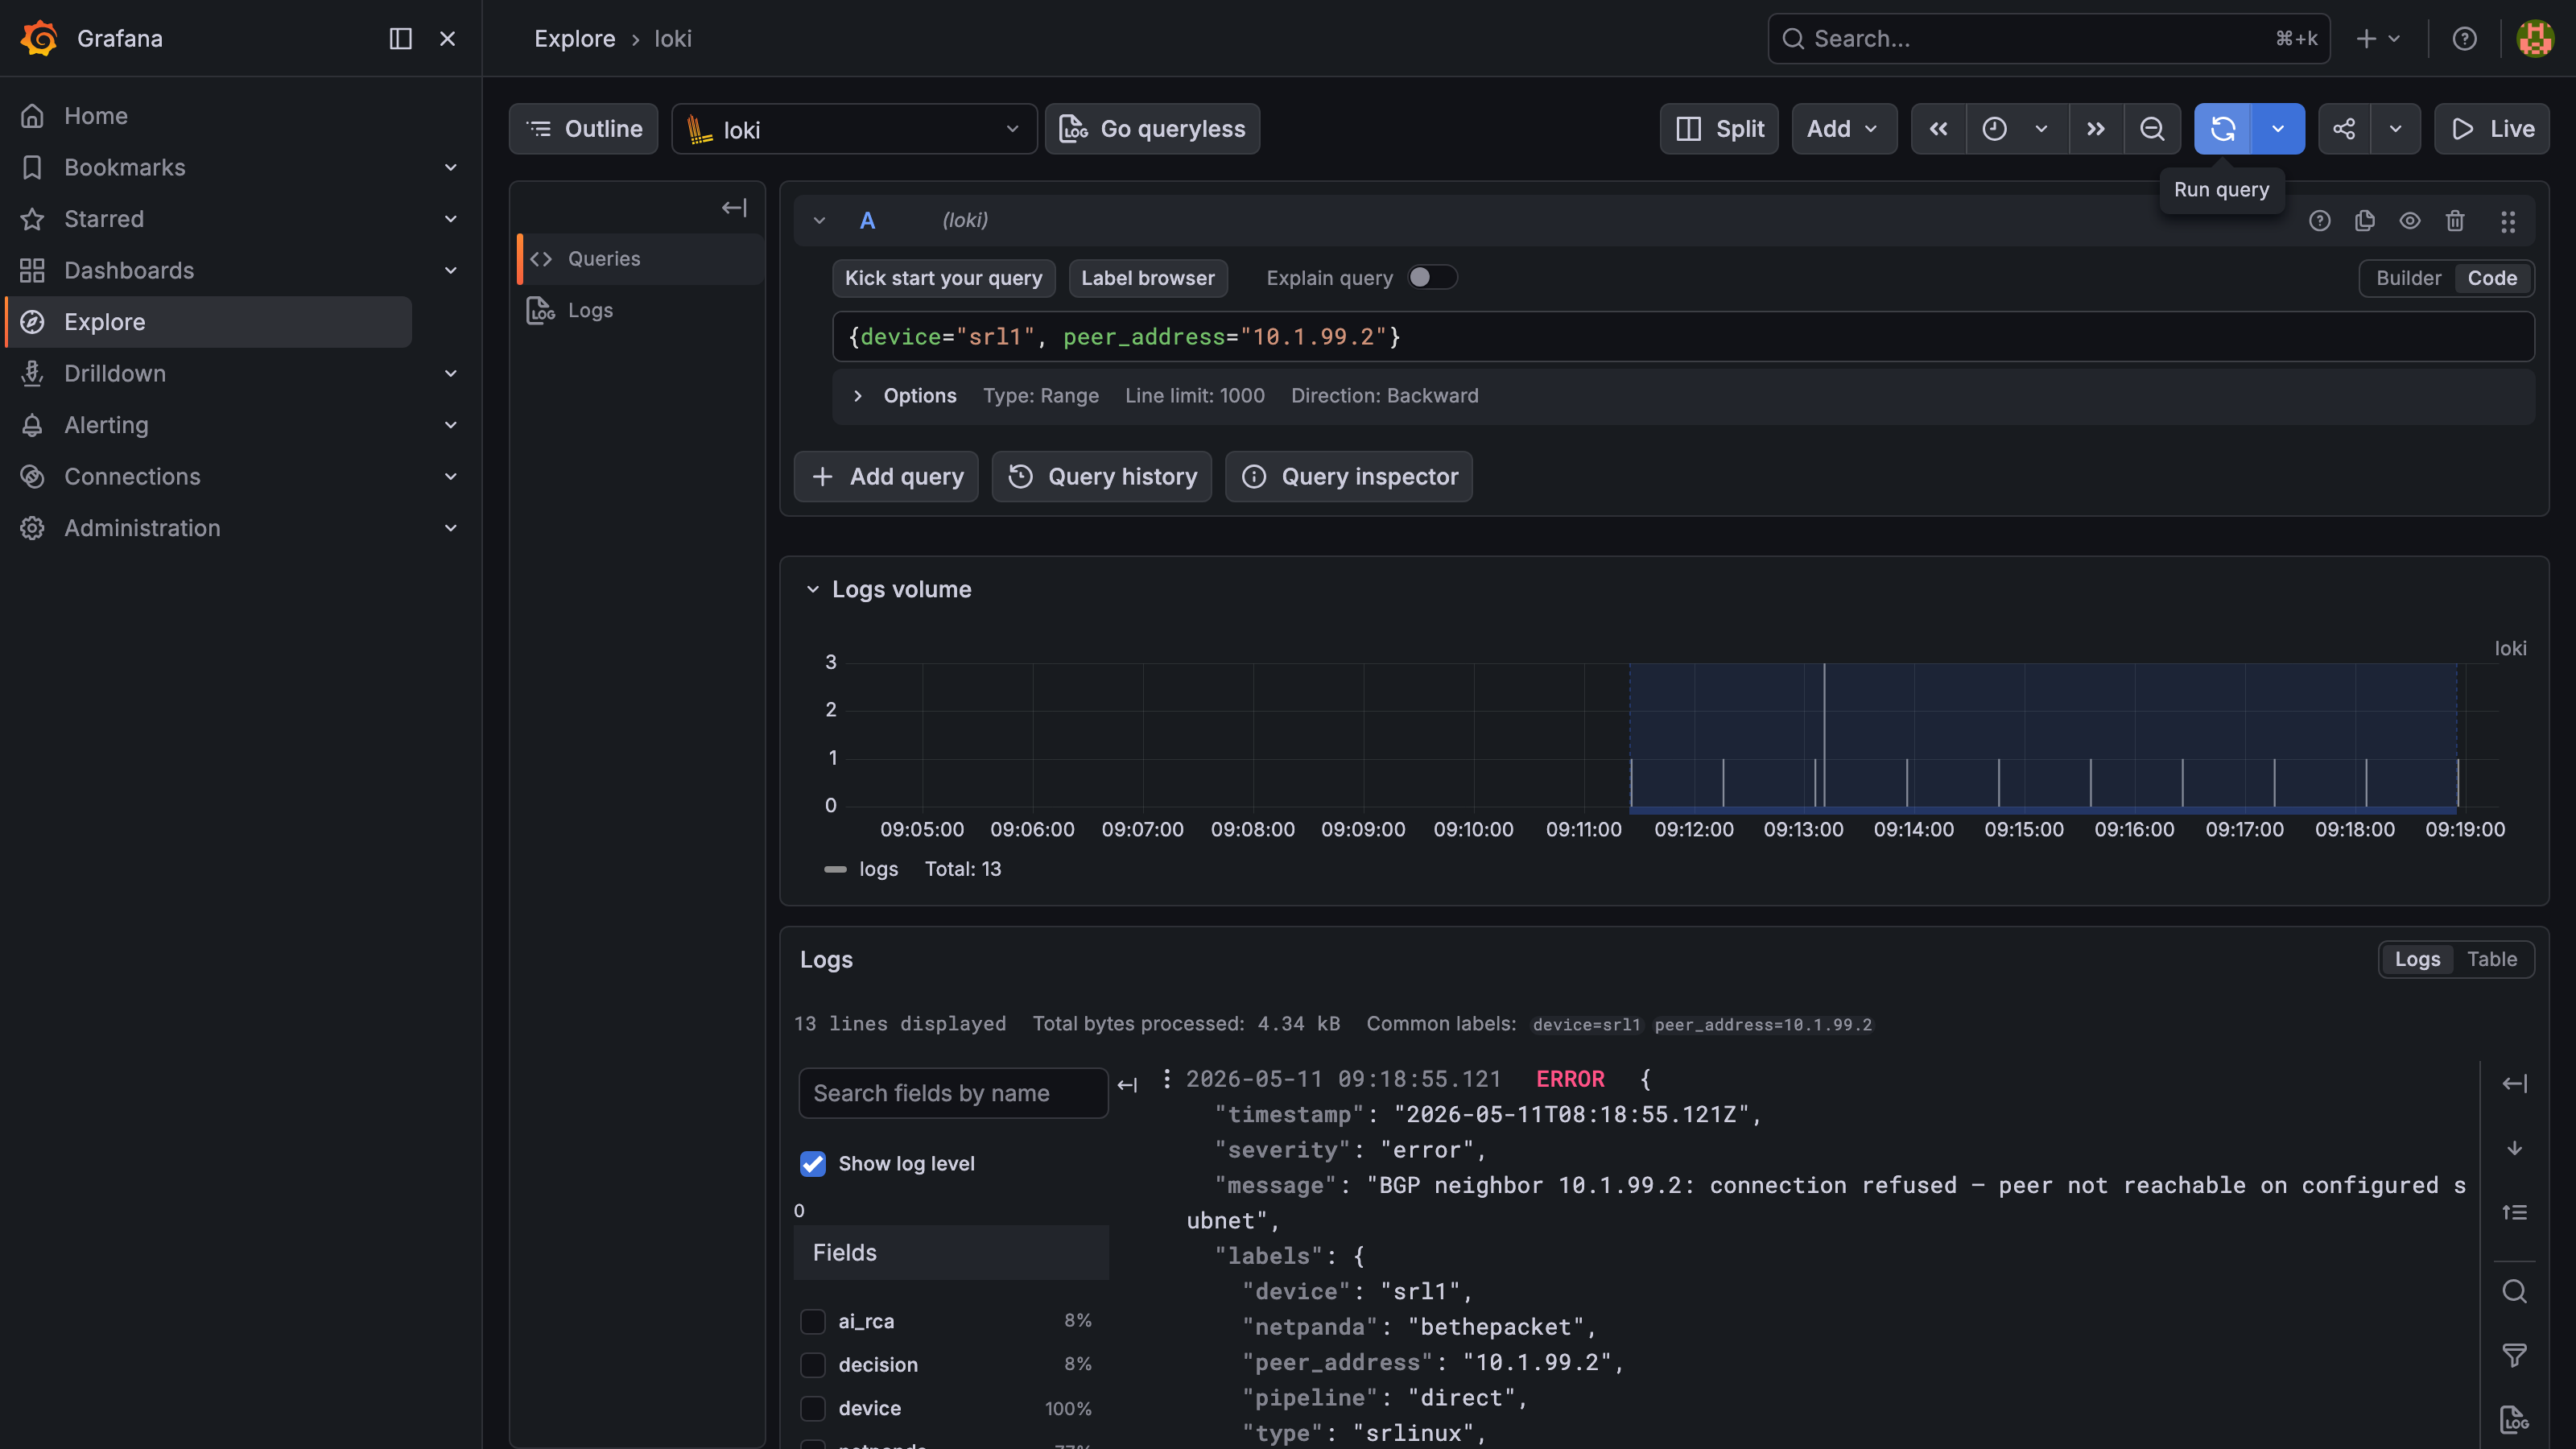Click Kick start your query

pyautogui.click(x=943, y=278)
